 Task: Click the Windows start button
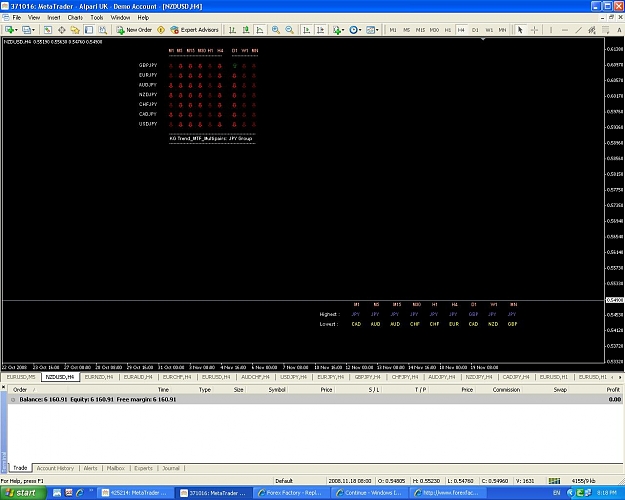tap(23, 493)
